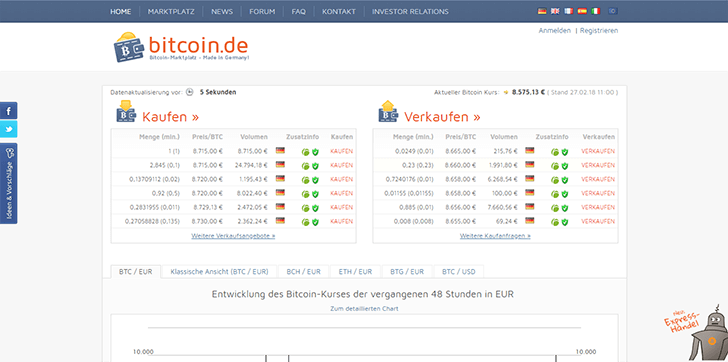The width and height of the screenshot is (728, 362).
Task: Click the Verkaufen wallet icon
Action: coord(388,112)
